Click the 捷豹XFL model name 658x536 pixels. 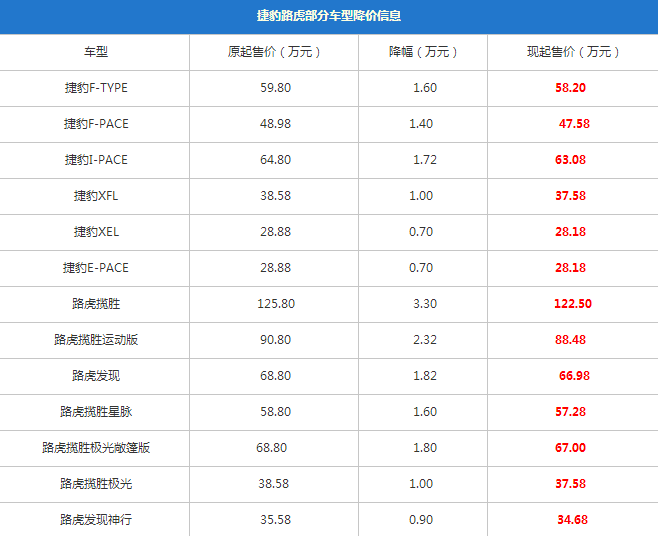point(96,196)
